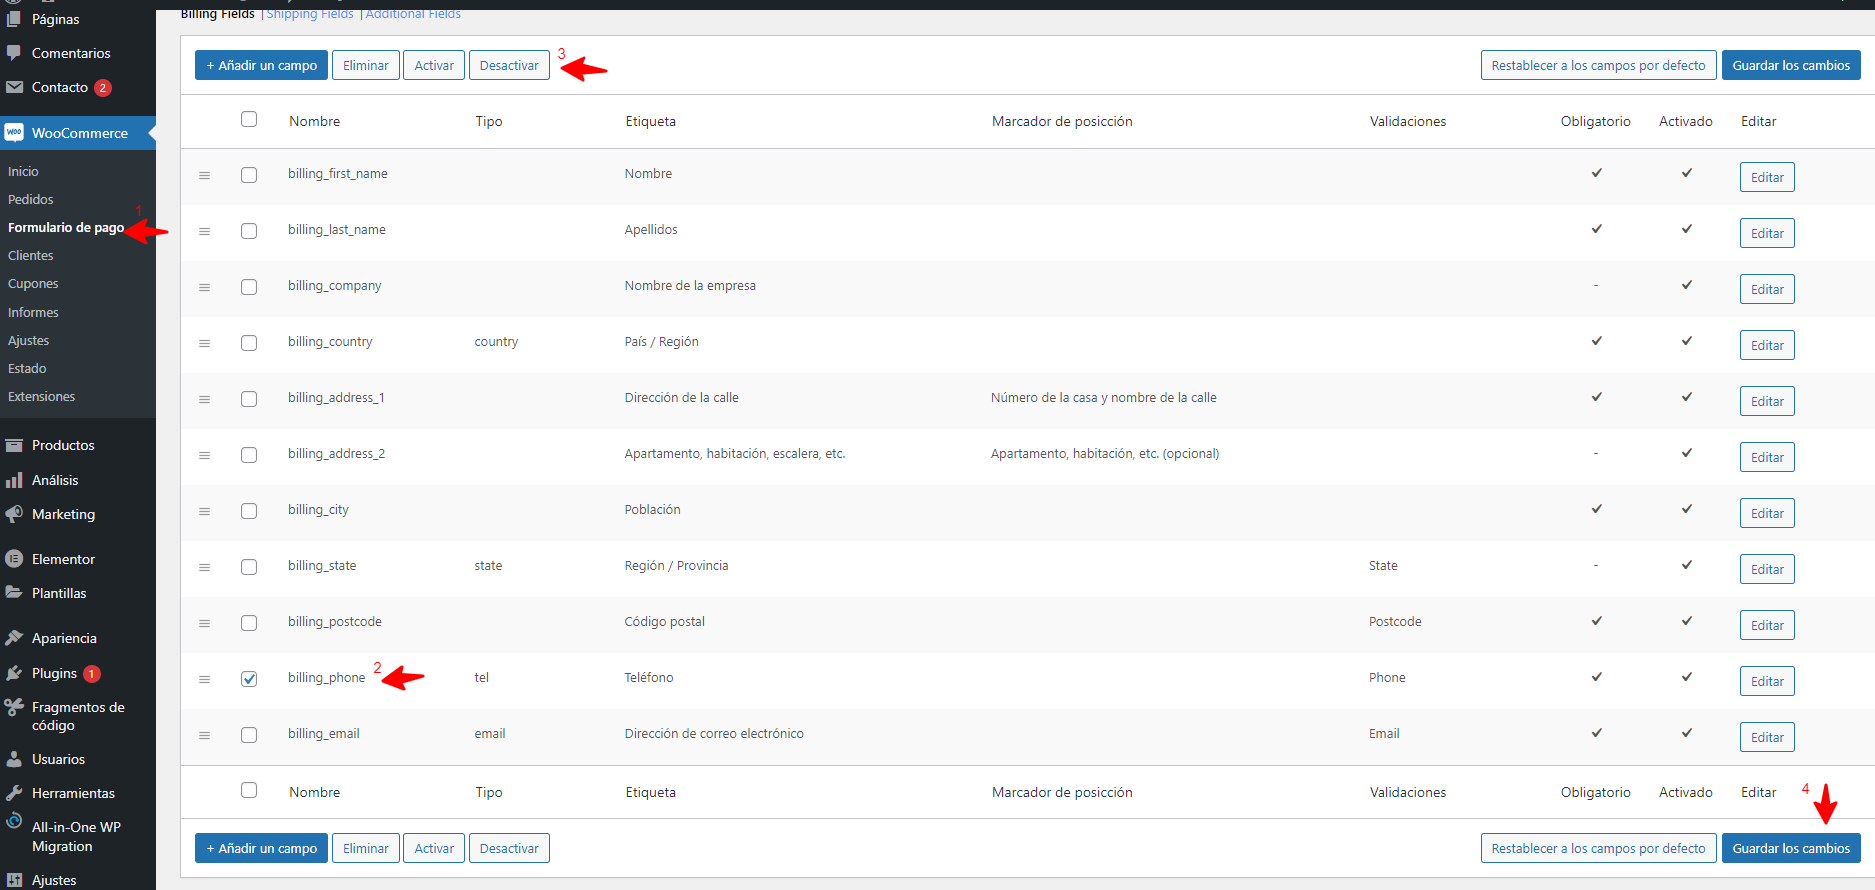Open the Clientes submenu item
This screenshot has height=890, width=1875.
tap(31, 255)
